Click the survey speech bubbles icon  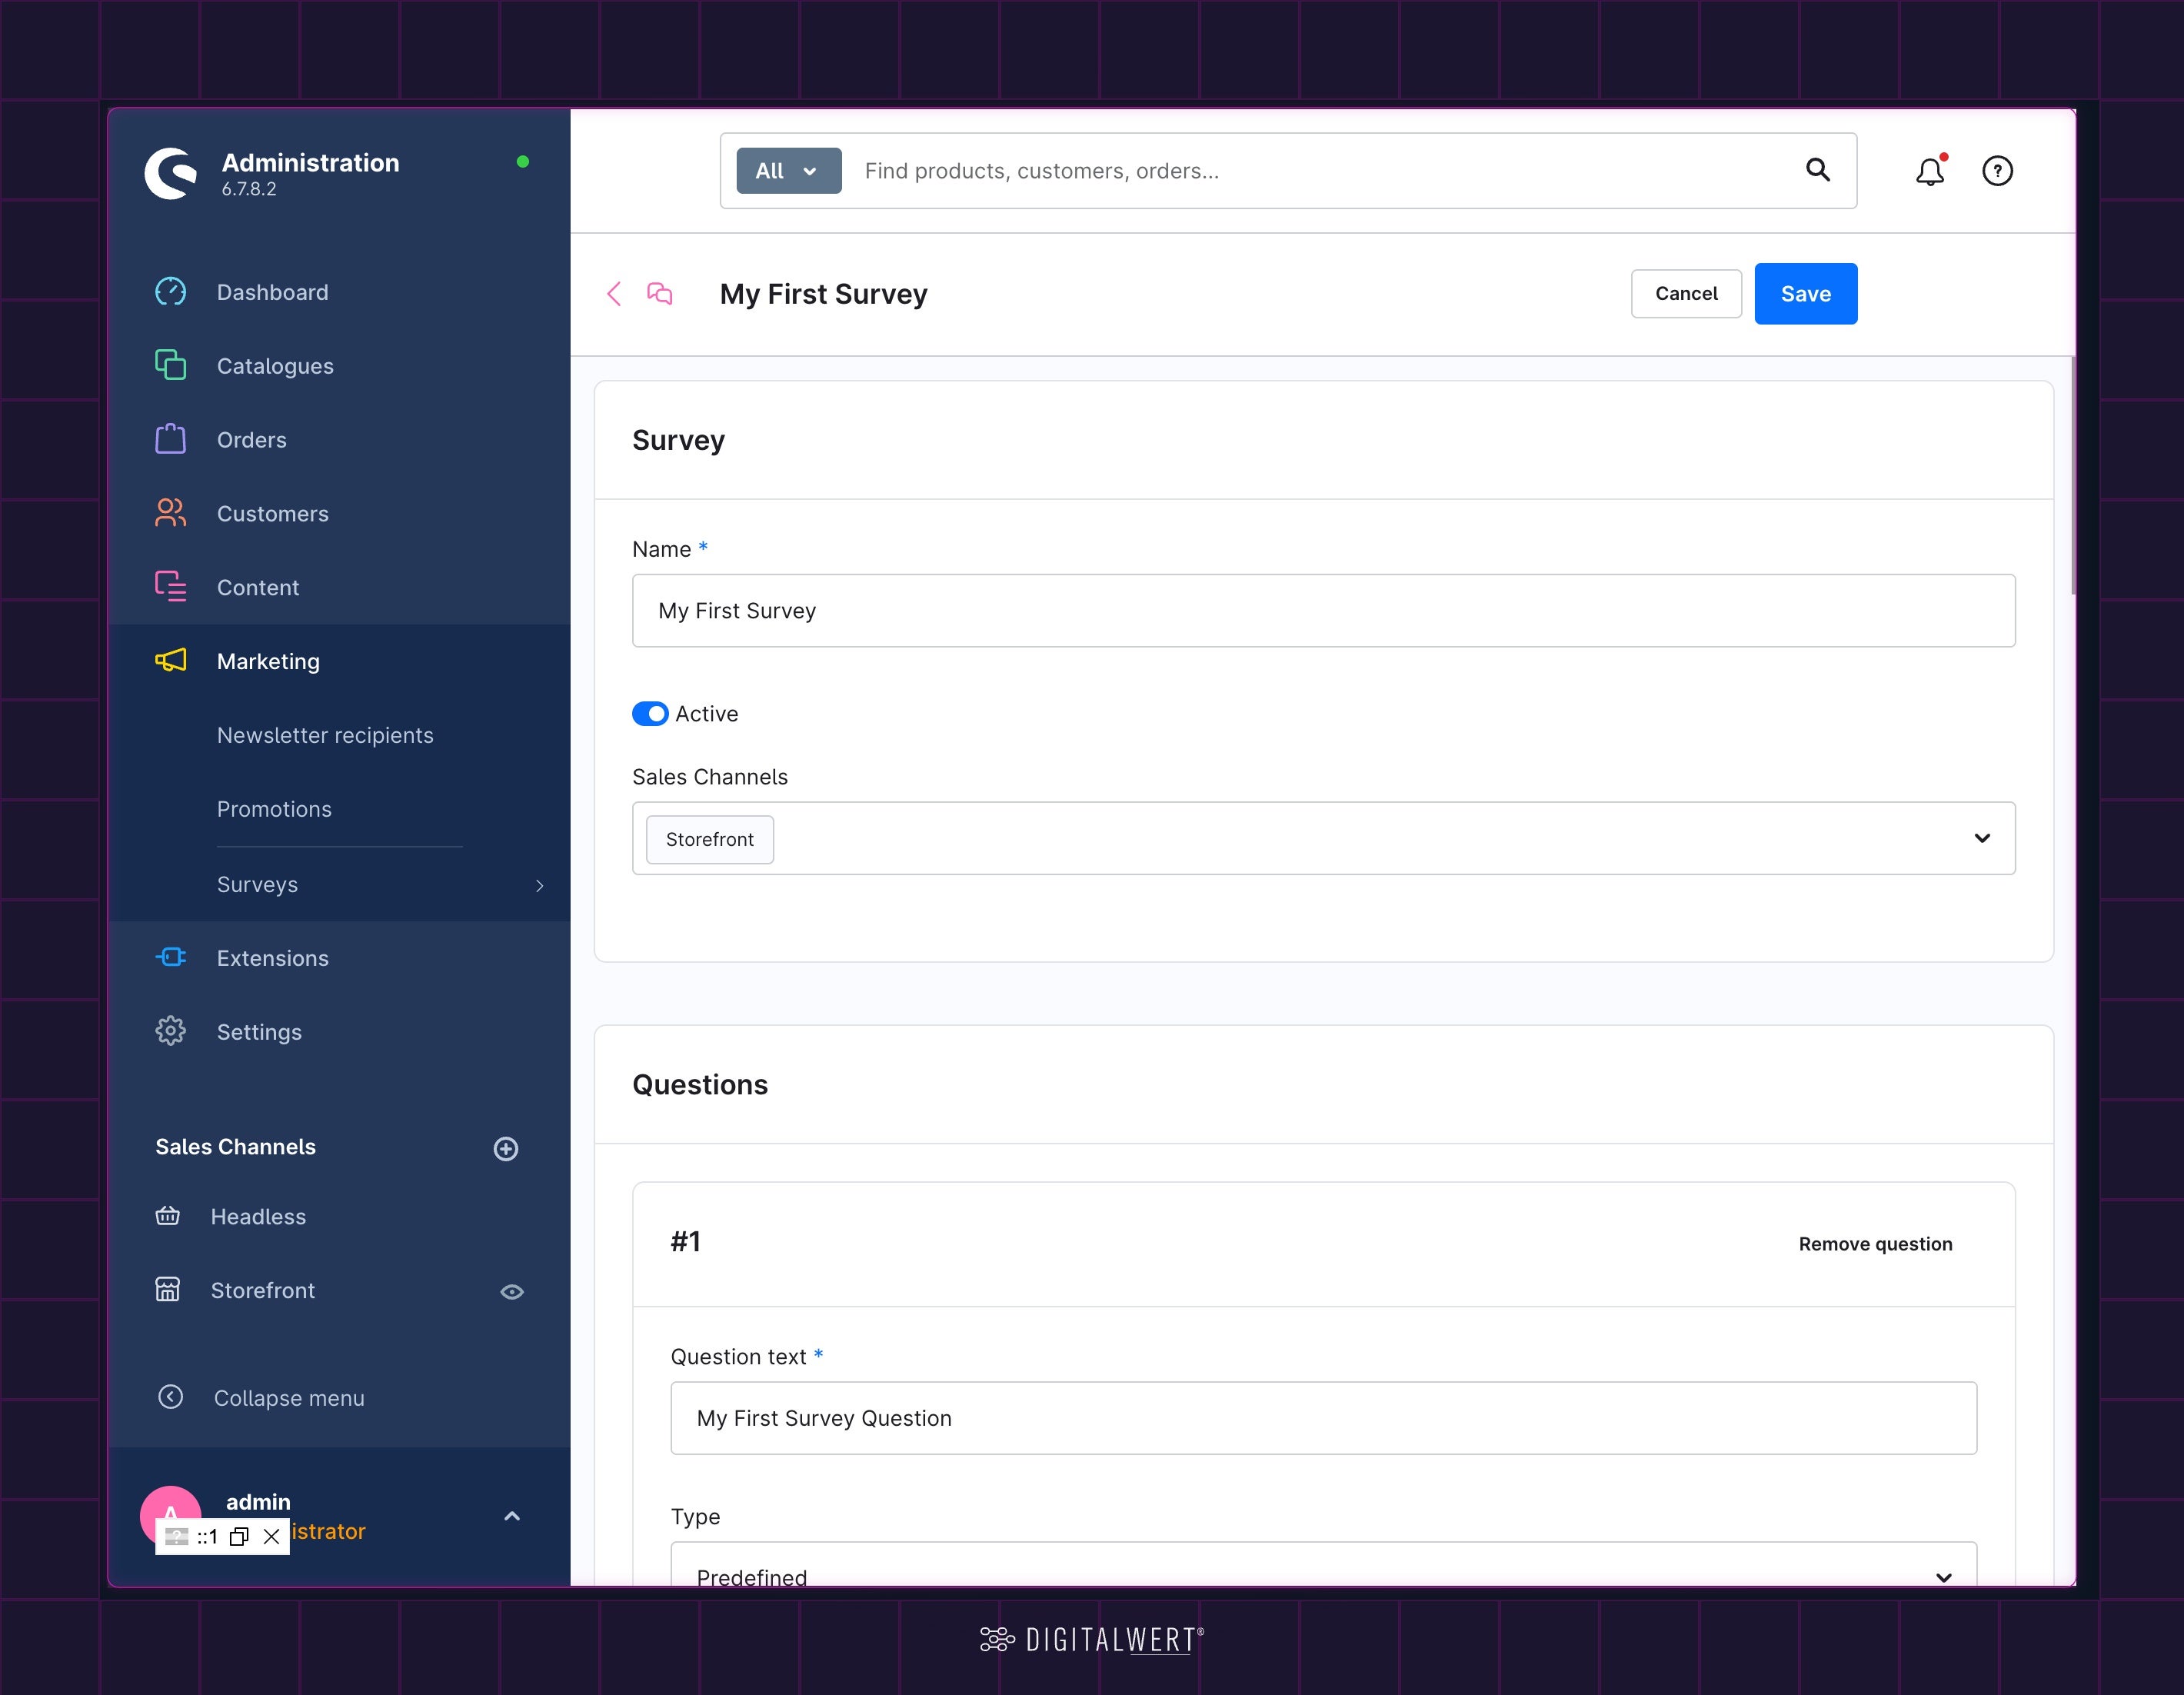point(660,293)
